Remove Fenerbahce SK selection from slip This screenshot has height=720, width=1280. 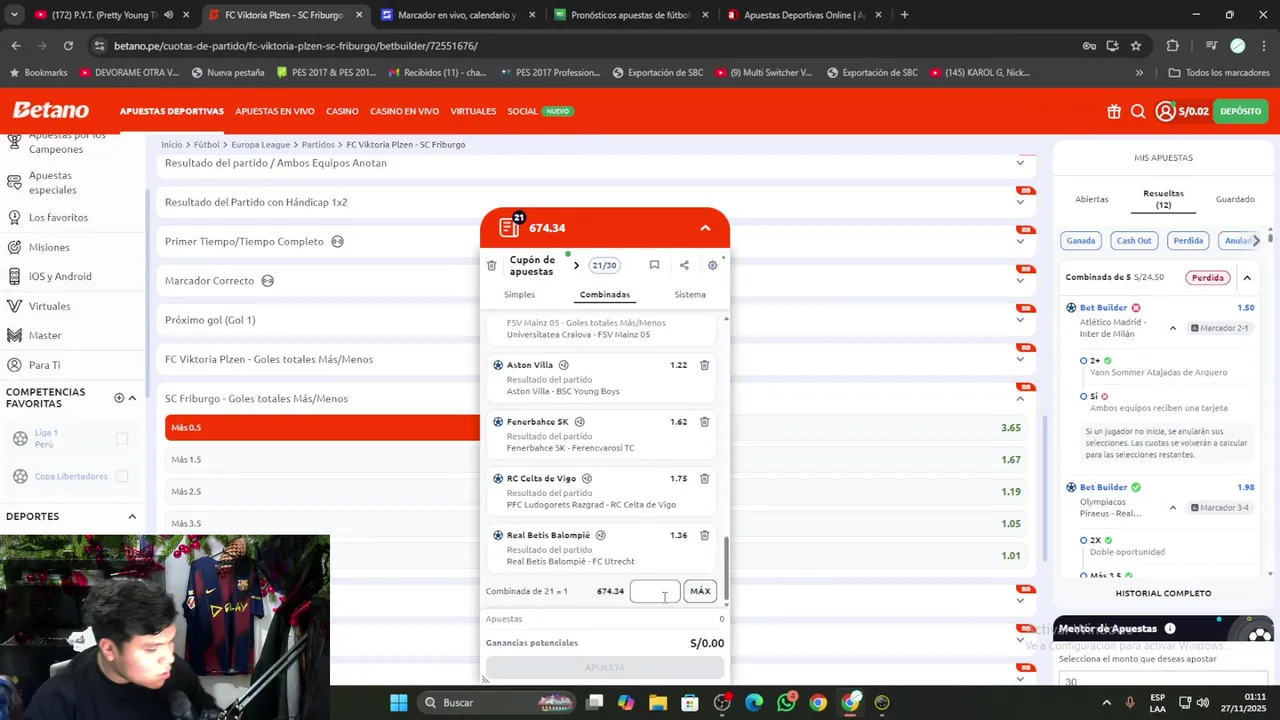704,422
